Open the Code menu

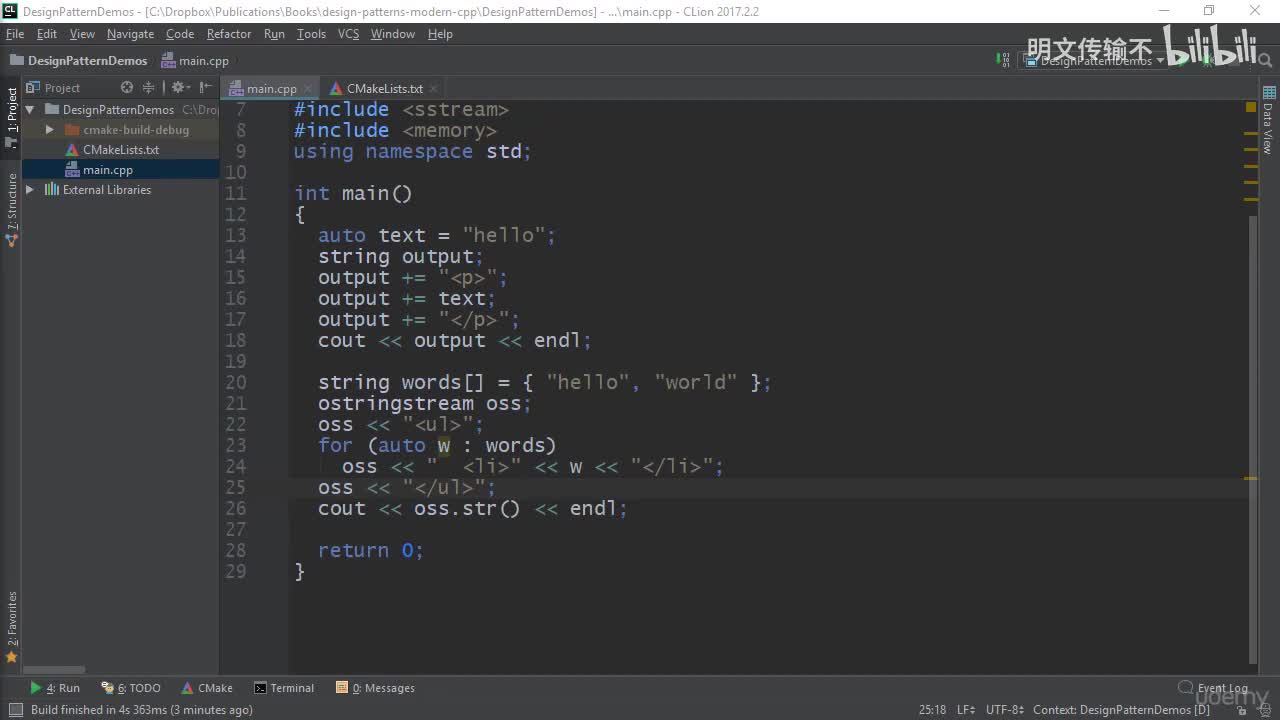tap(180, 34)
